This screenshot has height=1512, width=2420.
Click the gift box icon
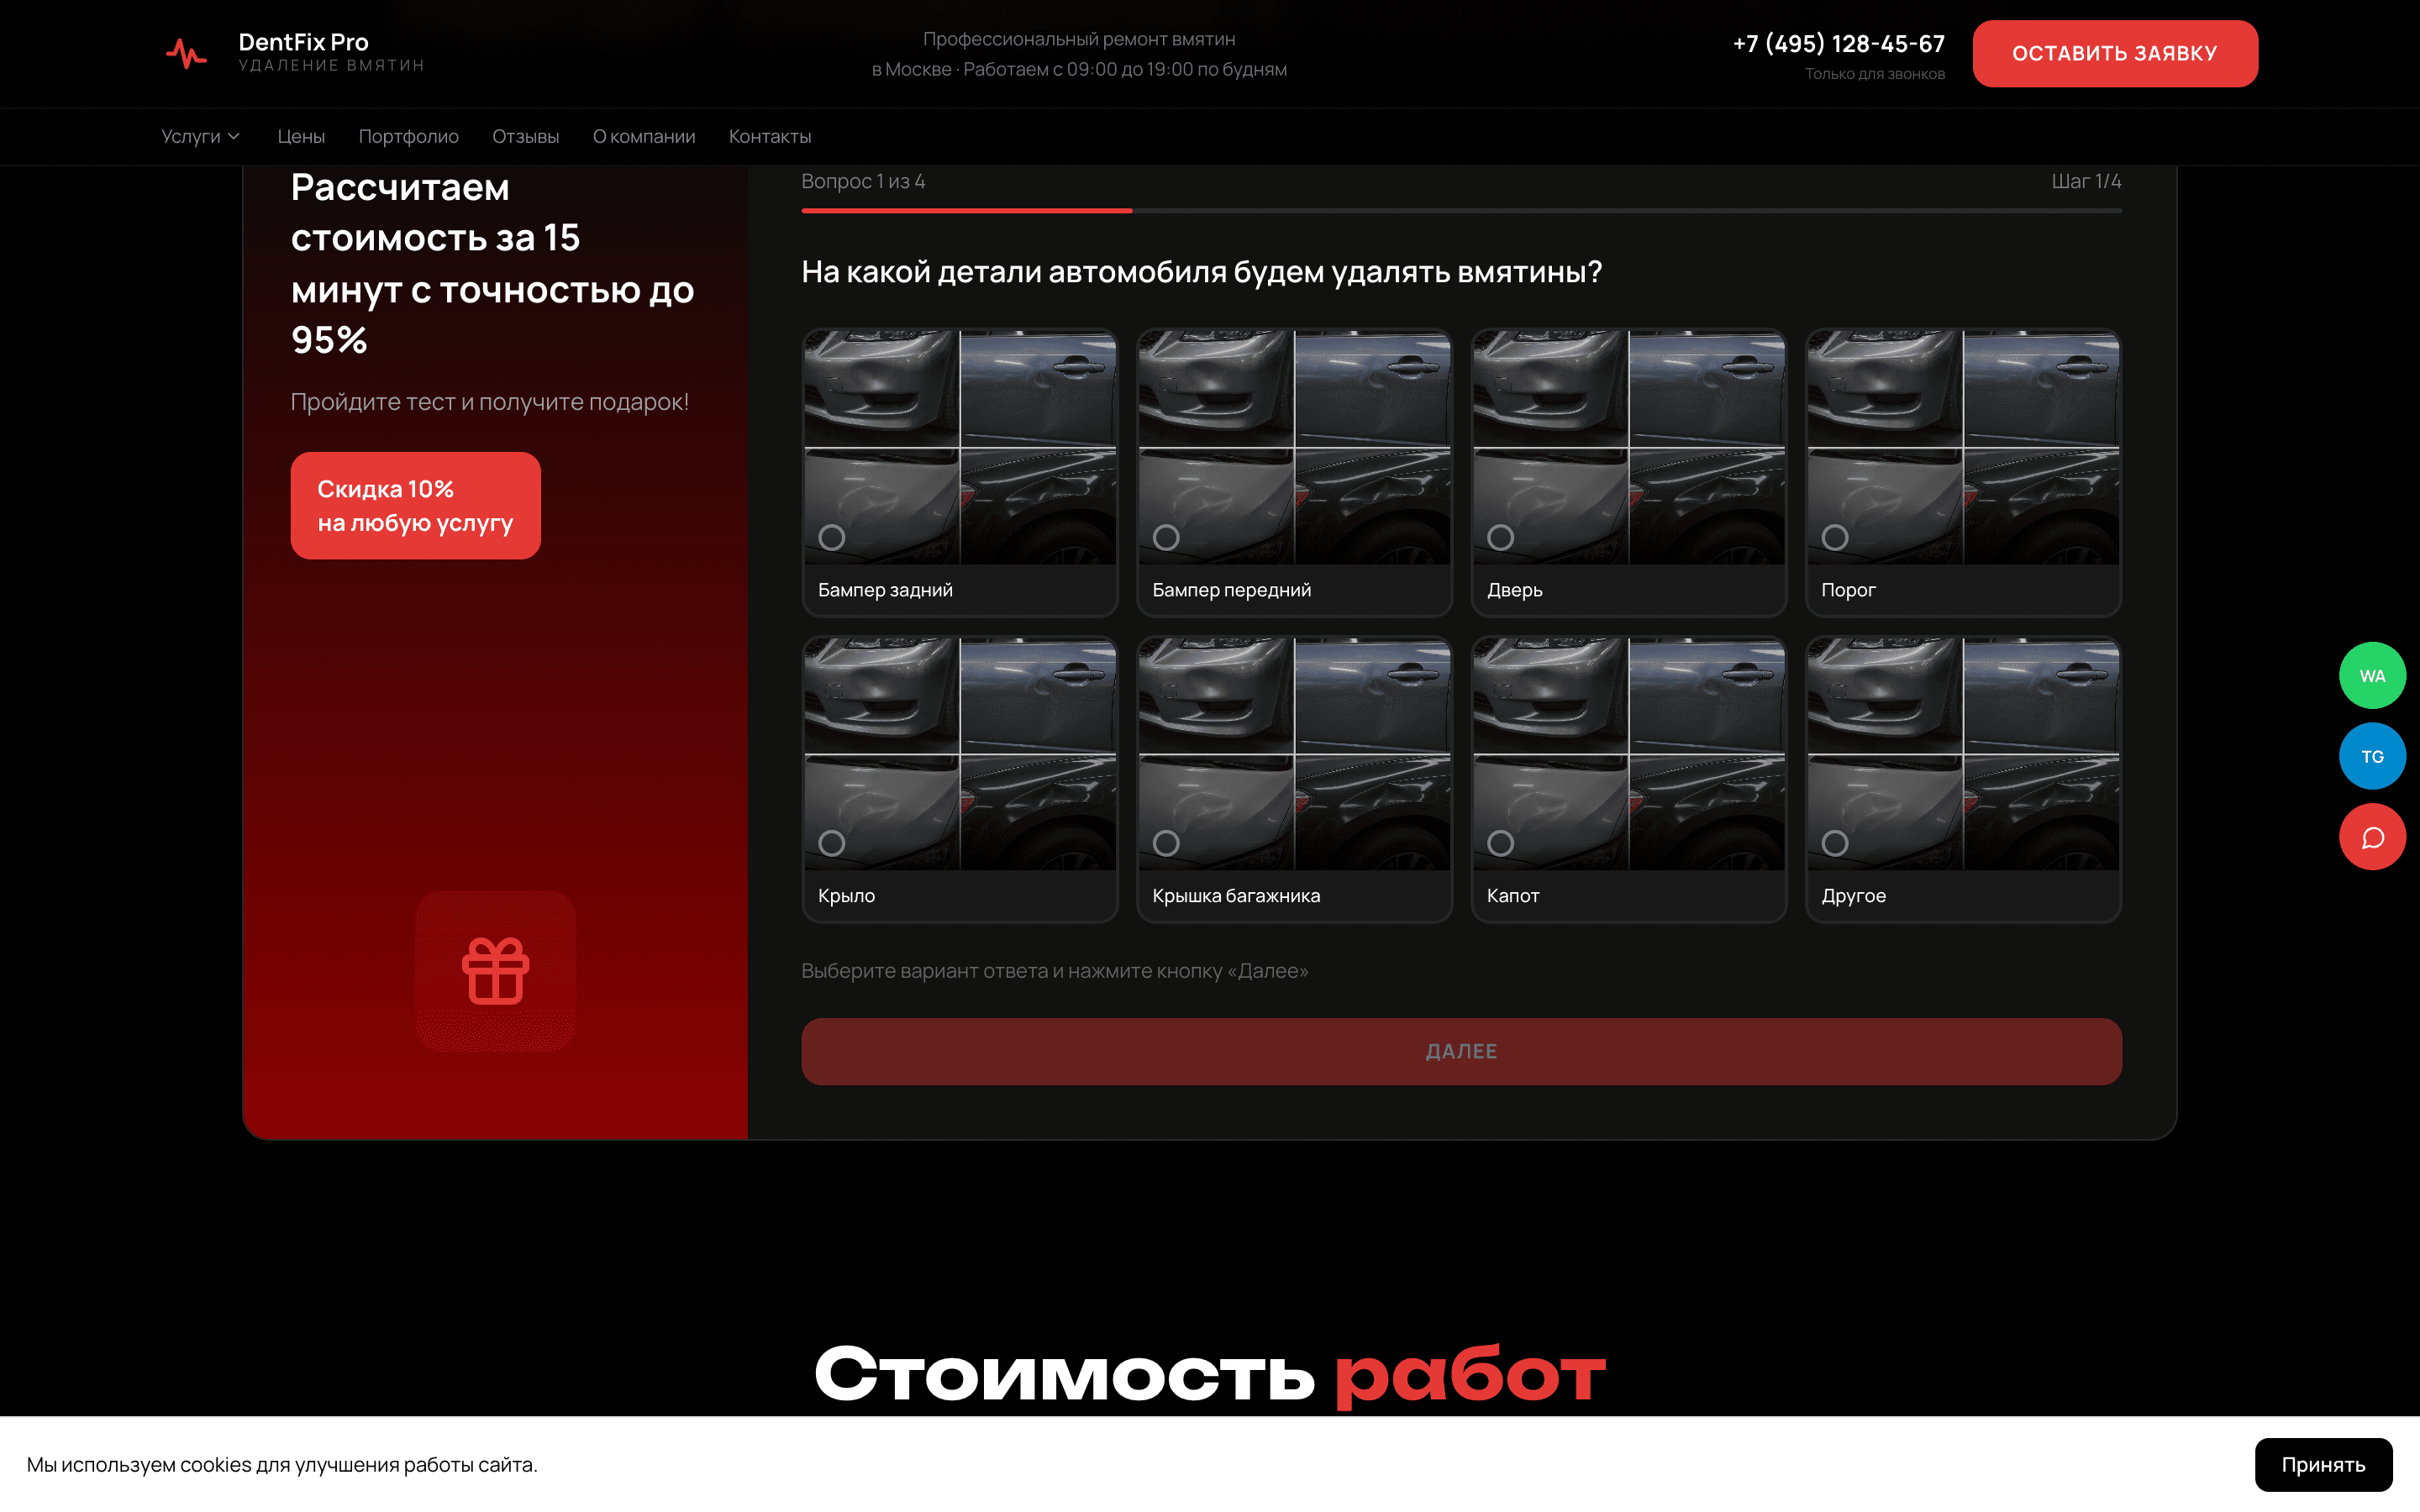[496, 971]
